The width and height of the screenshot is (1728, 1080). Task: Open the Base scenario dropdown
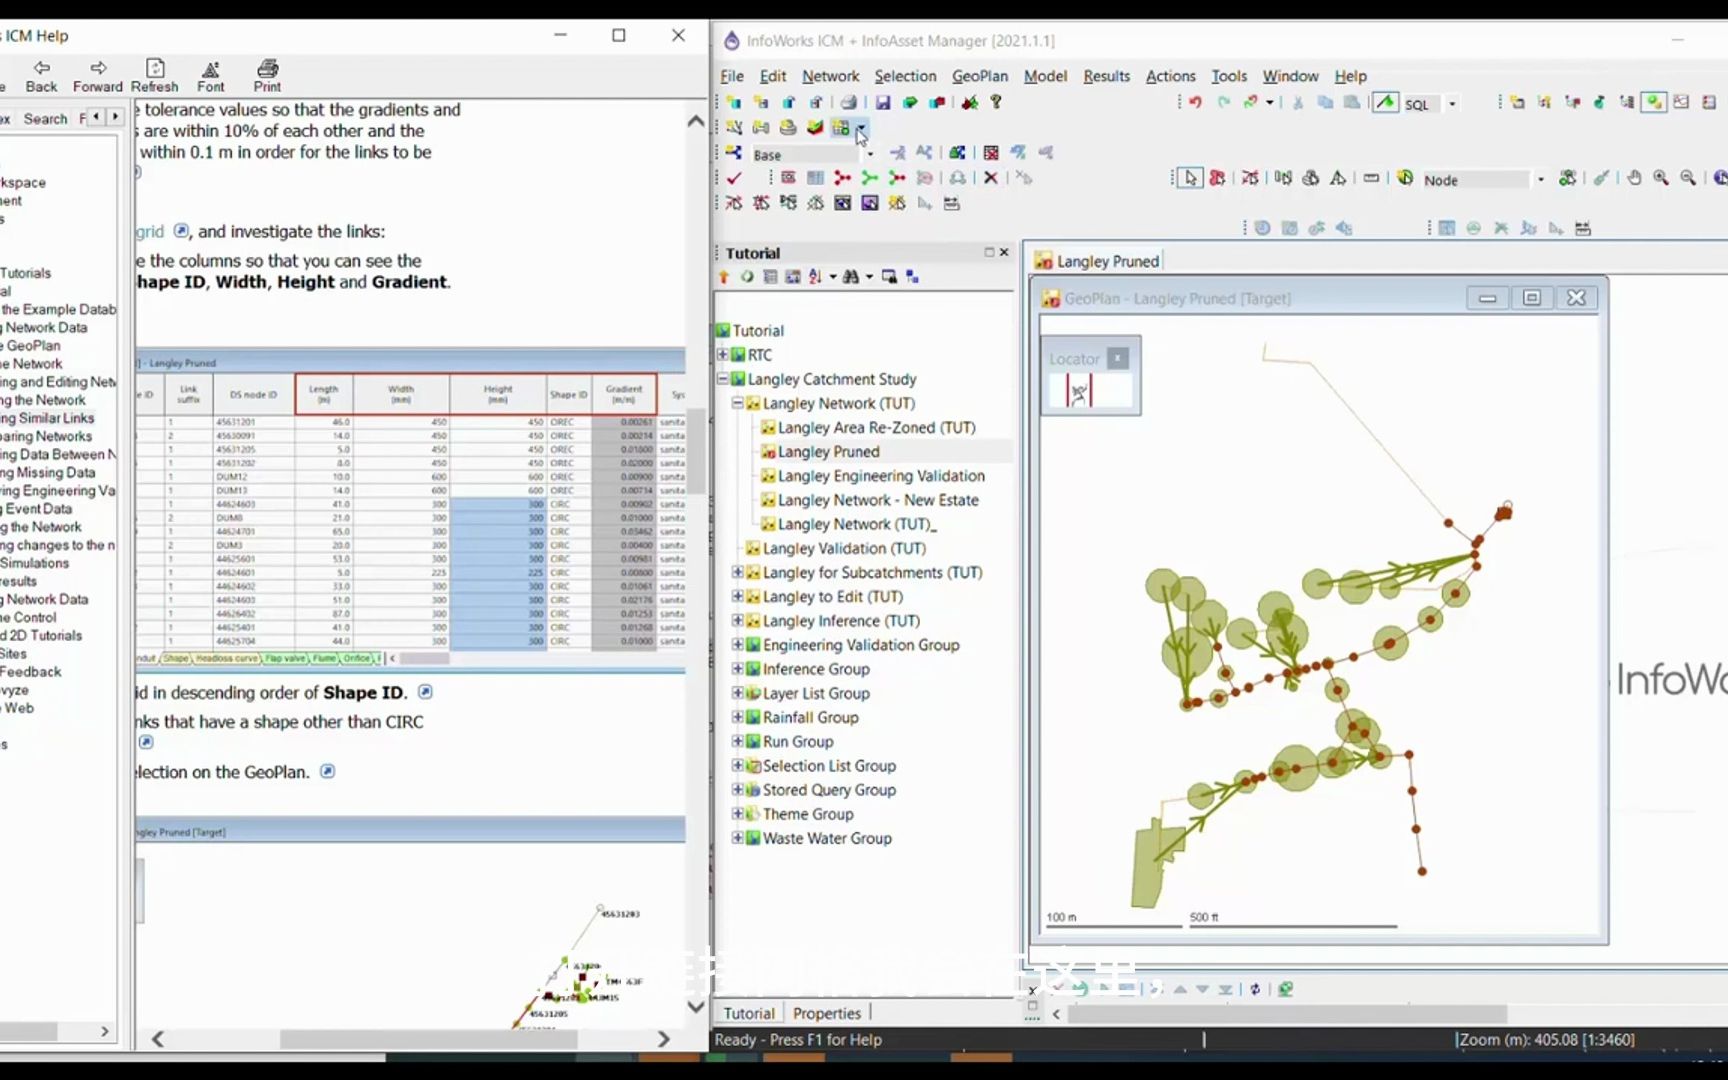point(870,154)
